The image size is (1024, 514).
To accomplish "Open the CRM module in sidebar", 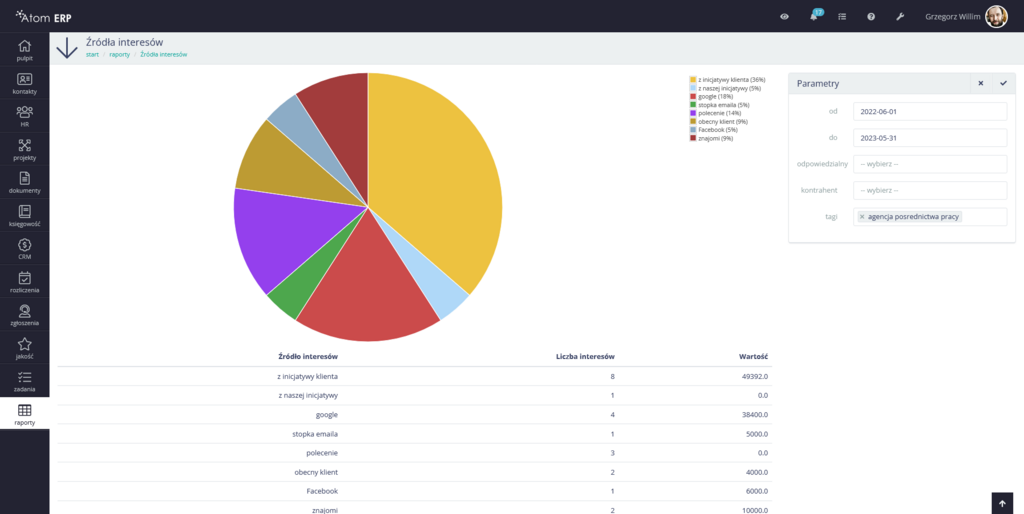I will click(x=24, y=249).
